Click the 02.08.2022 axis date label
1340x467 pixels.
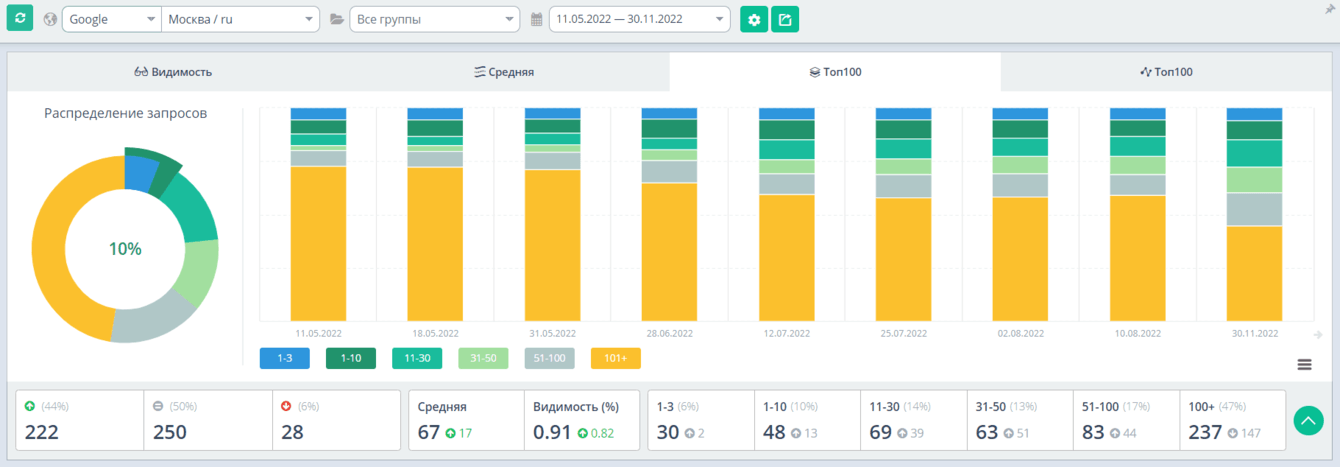coord(1020,333)
